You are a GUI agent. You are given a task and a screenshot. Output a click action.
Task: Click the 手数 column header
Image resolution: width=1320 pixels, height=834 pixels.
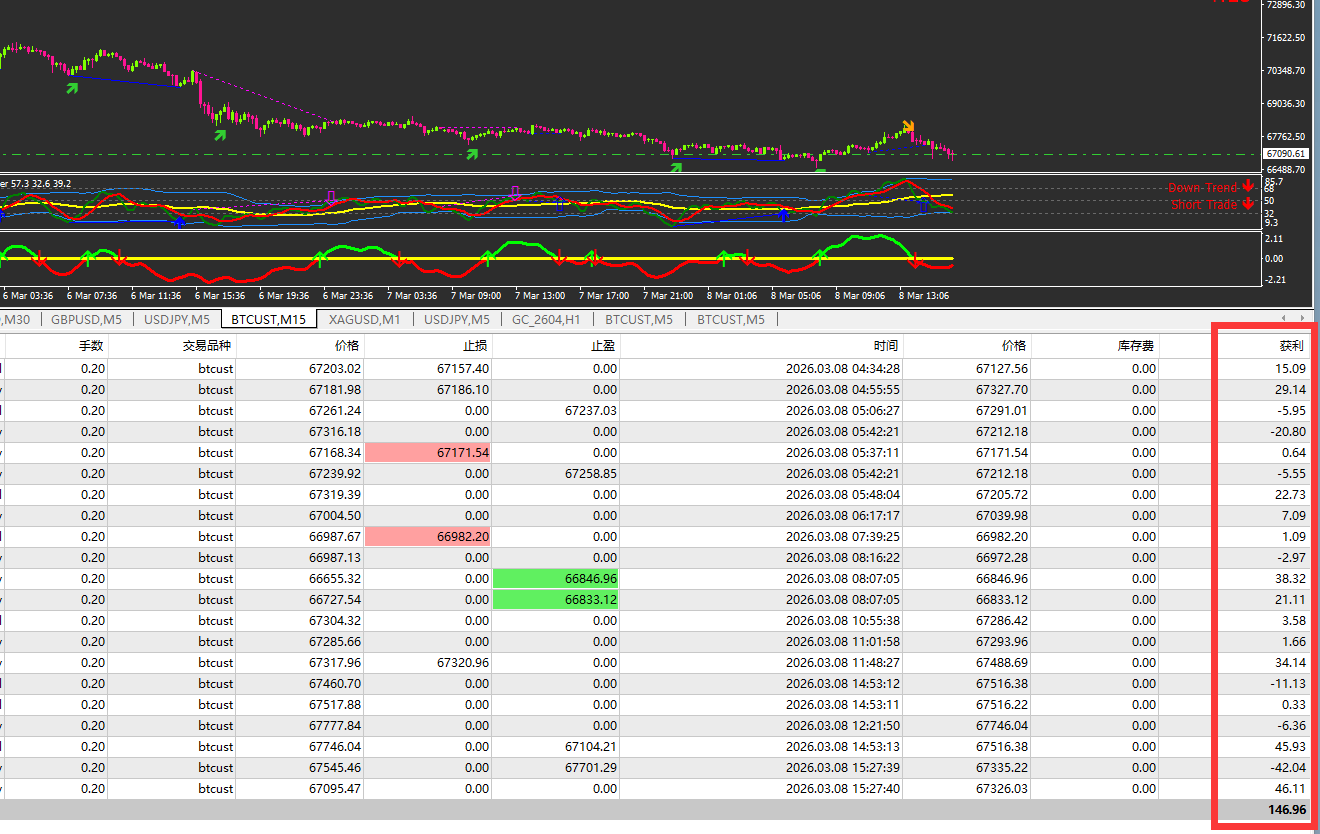point(92,346)
